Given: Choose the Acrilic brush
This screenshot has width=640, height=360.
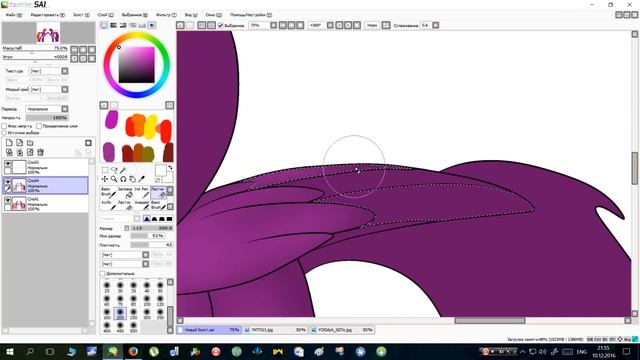Looking at the screenshot, I should click(x=108, y=205).
